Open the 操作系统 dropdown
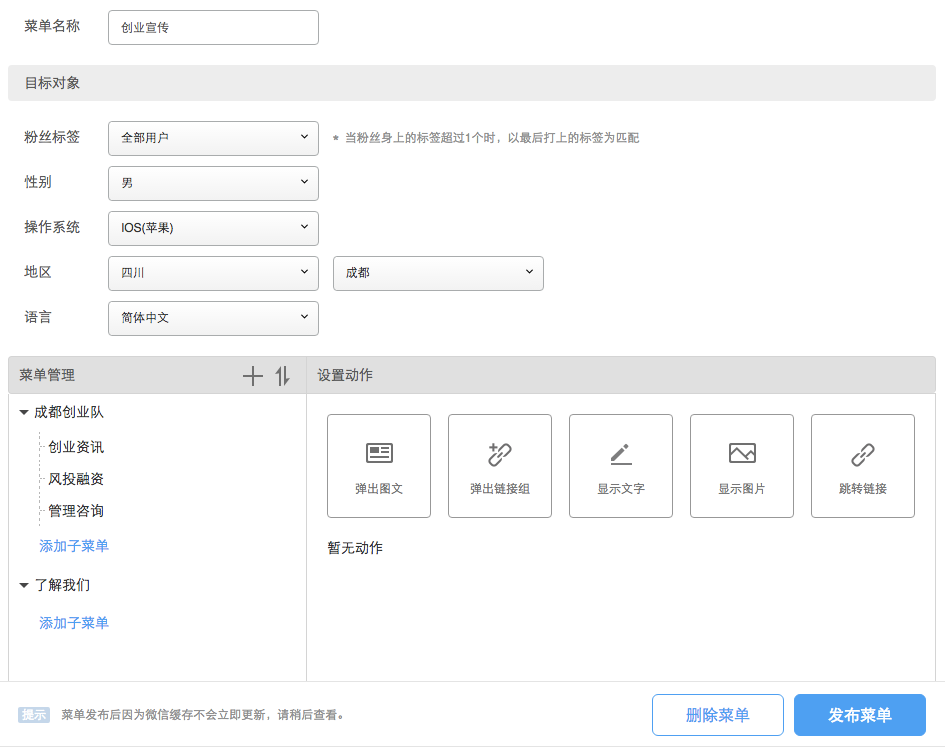945x747 pixels. click(x=213, y=228)
